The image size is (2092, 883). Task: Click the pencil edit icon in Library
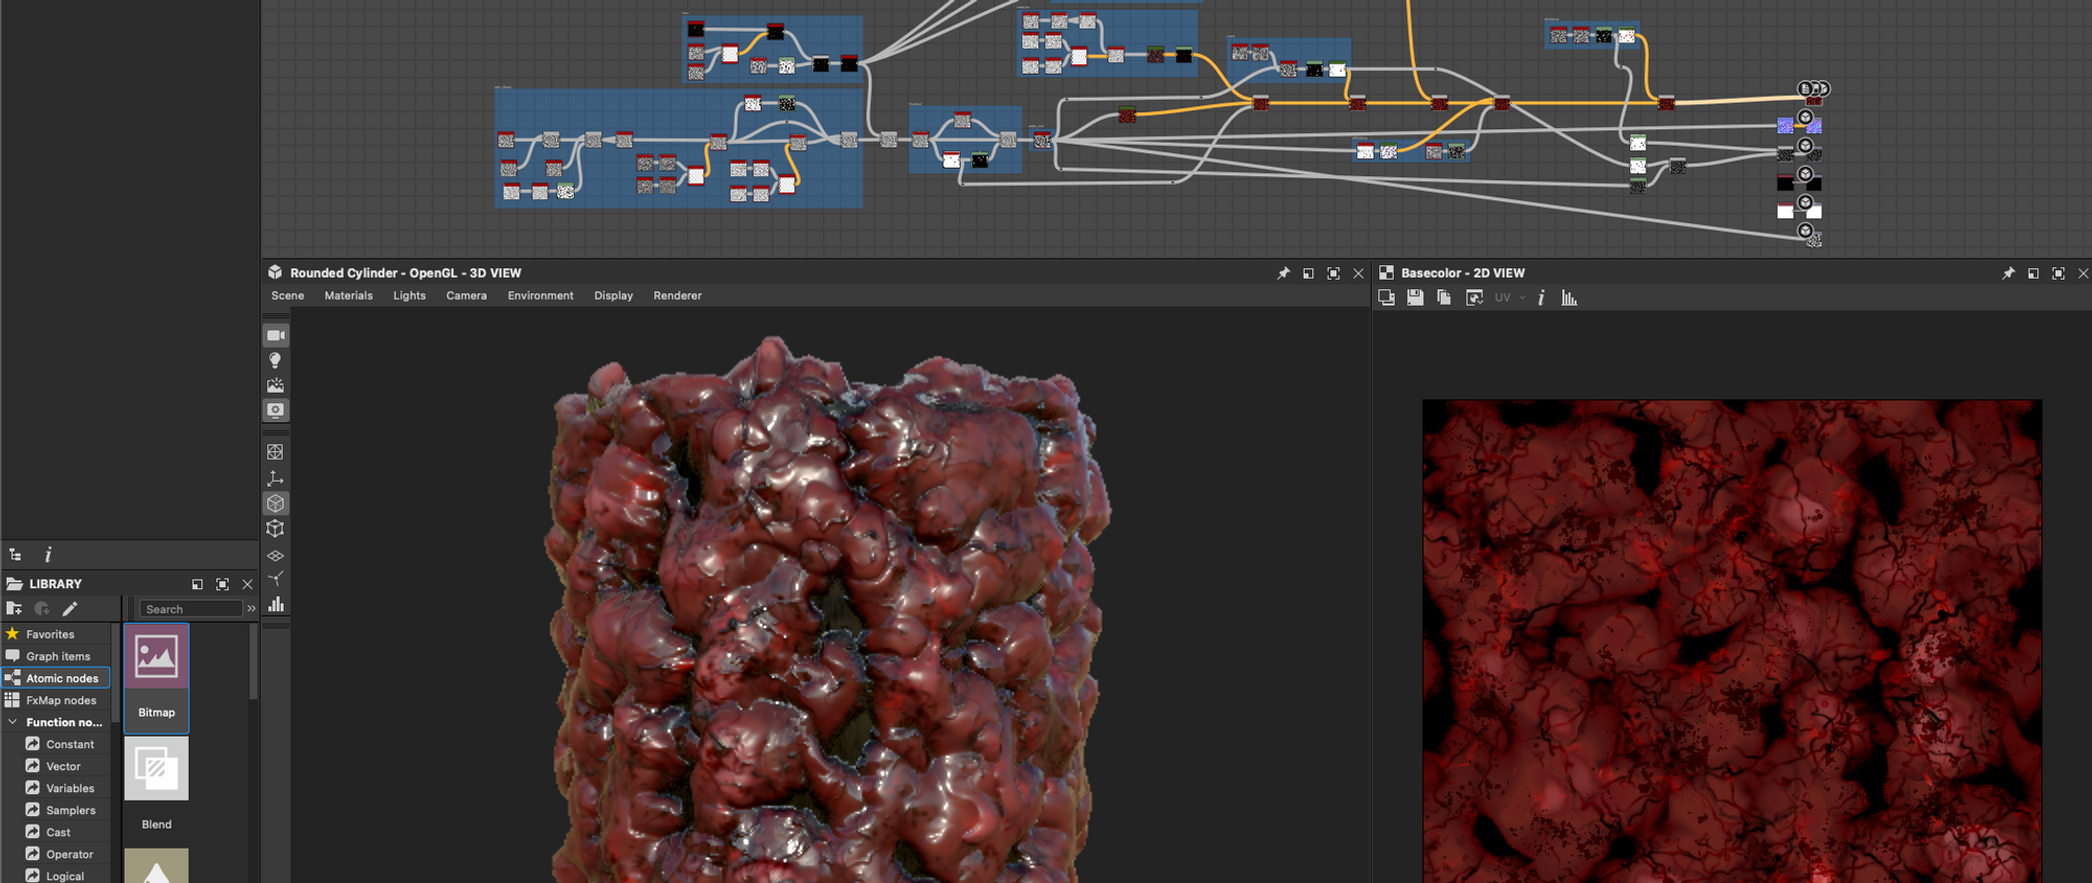[70, 608]
